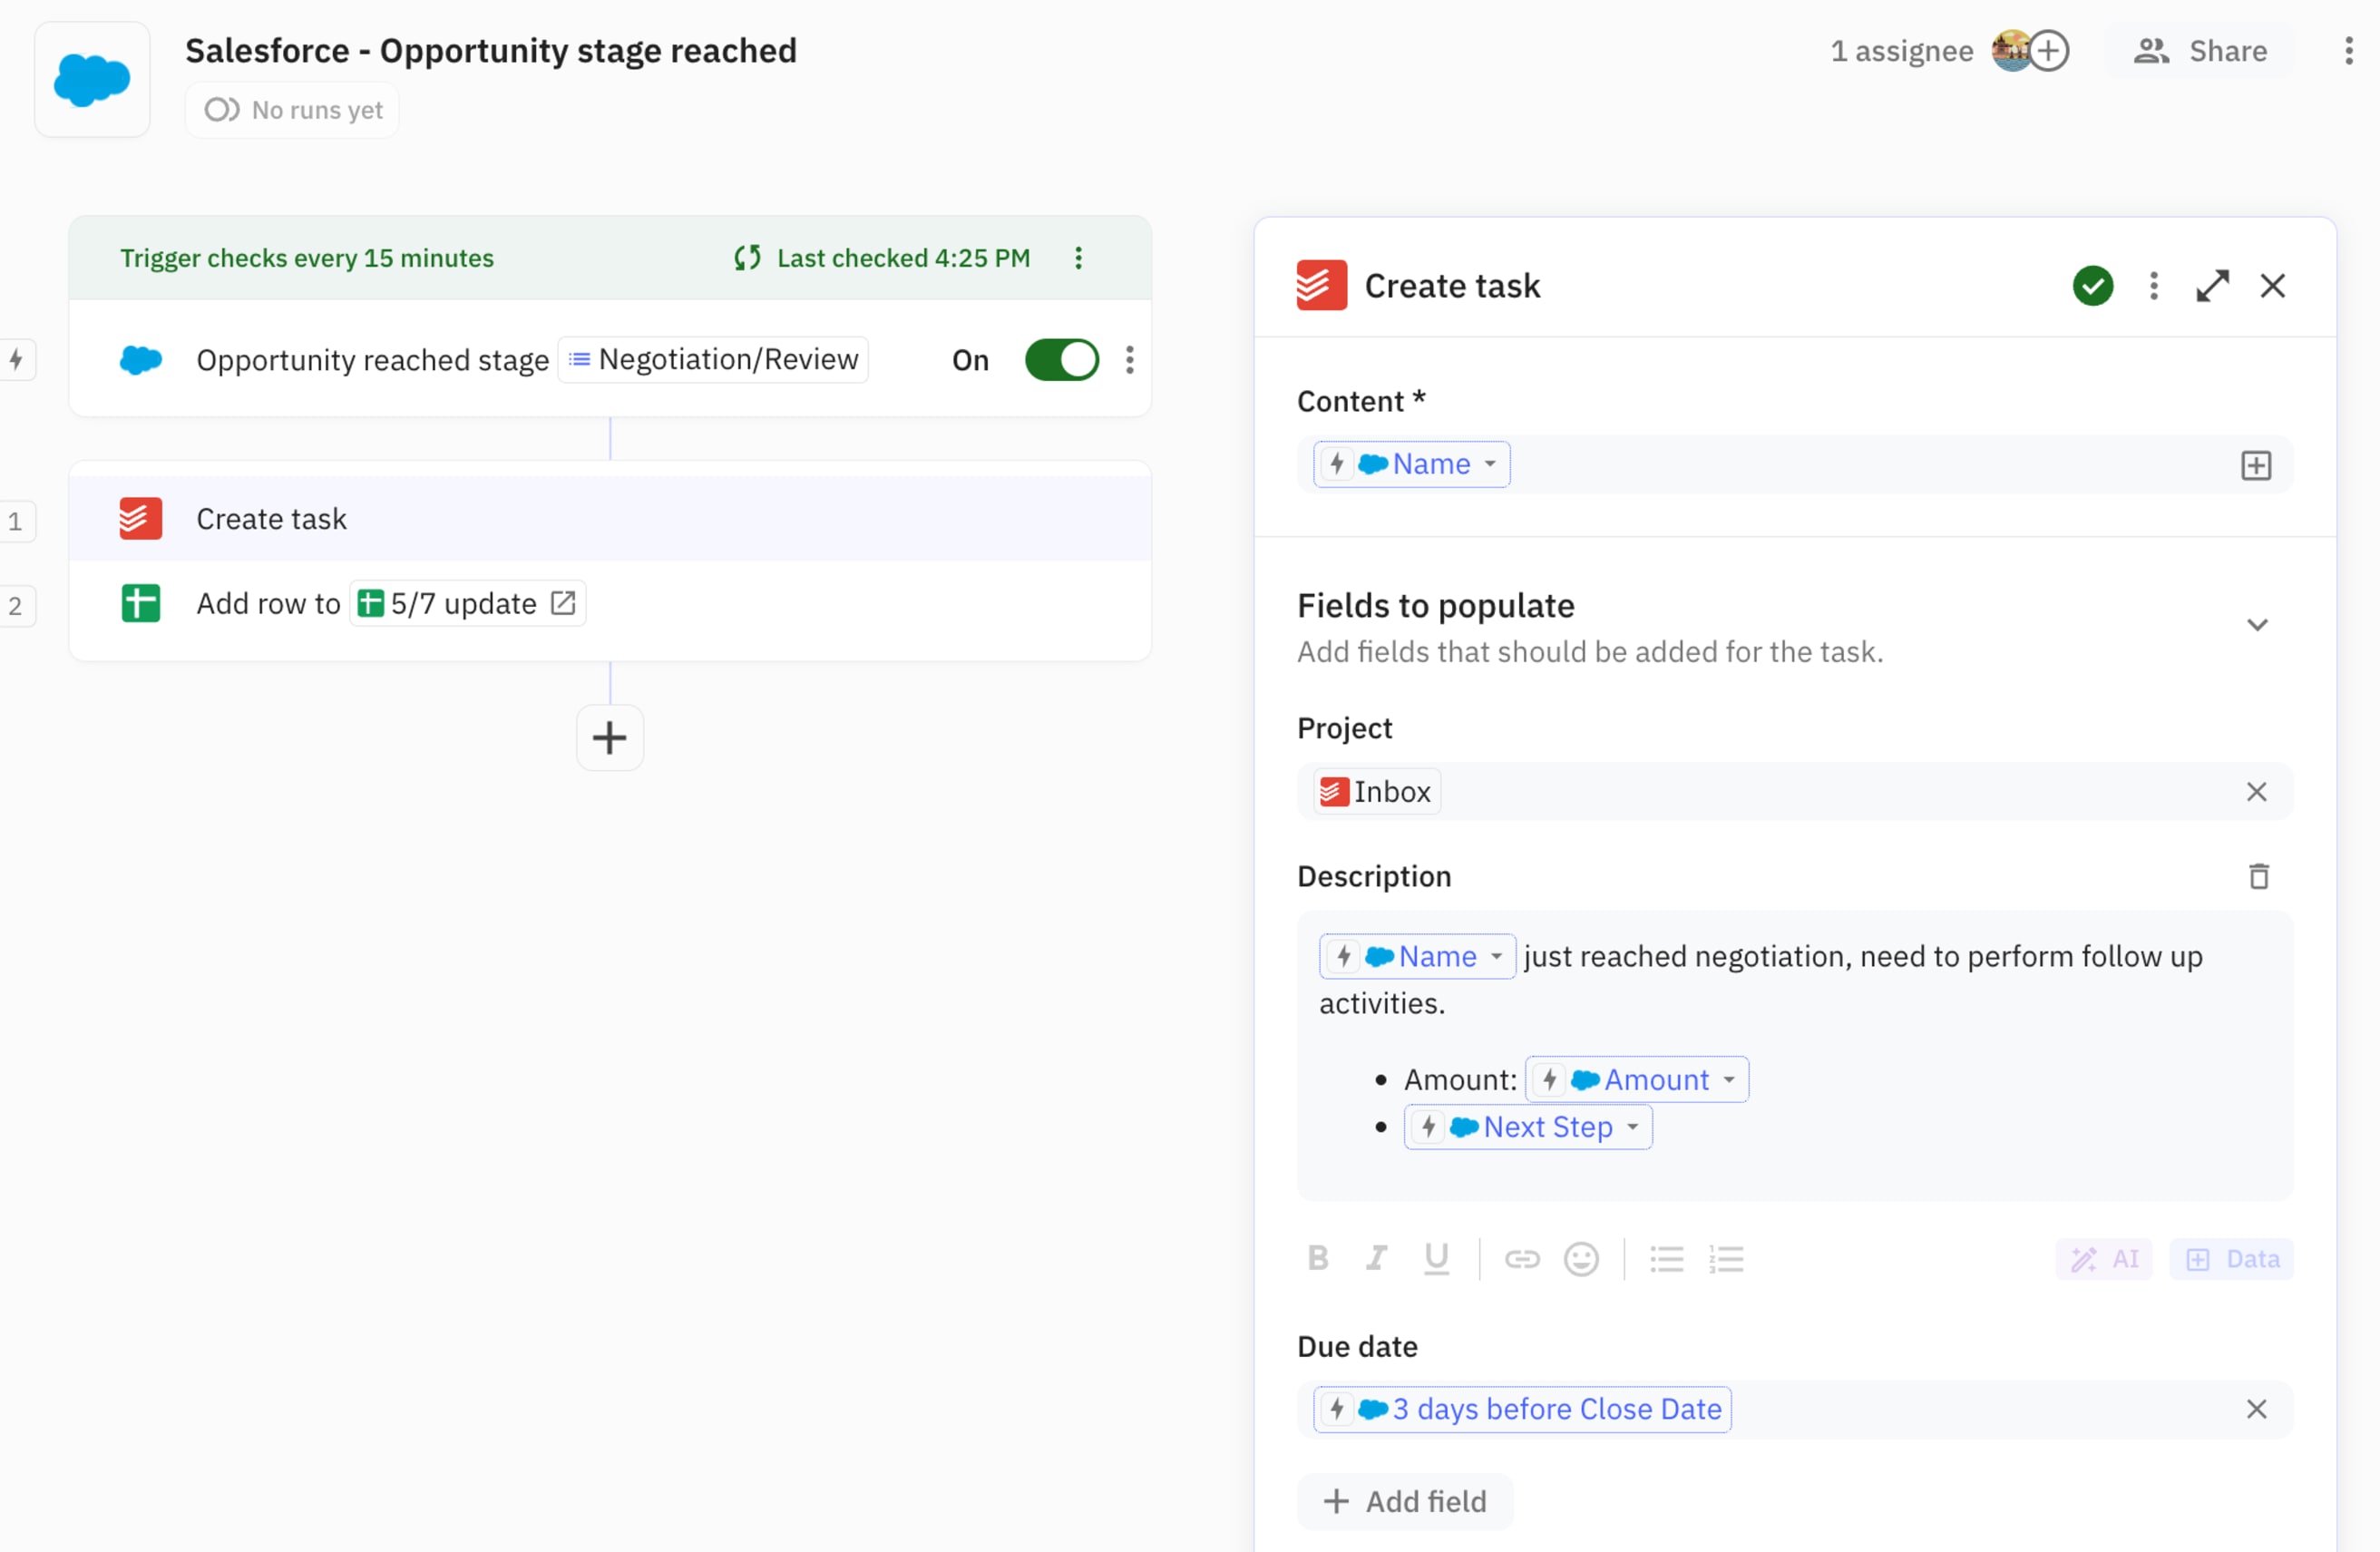Toggle bold formatting in the description editor

click(x=1318, y=1259)
